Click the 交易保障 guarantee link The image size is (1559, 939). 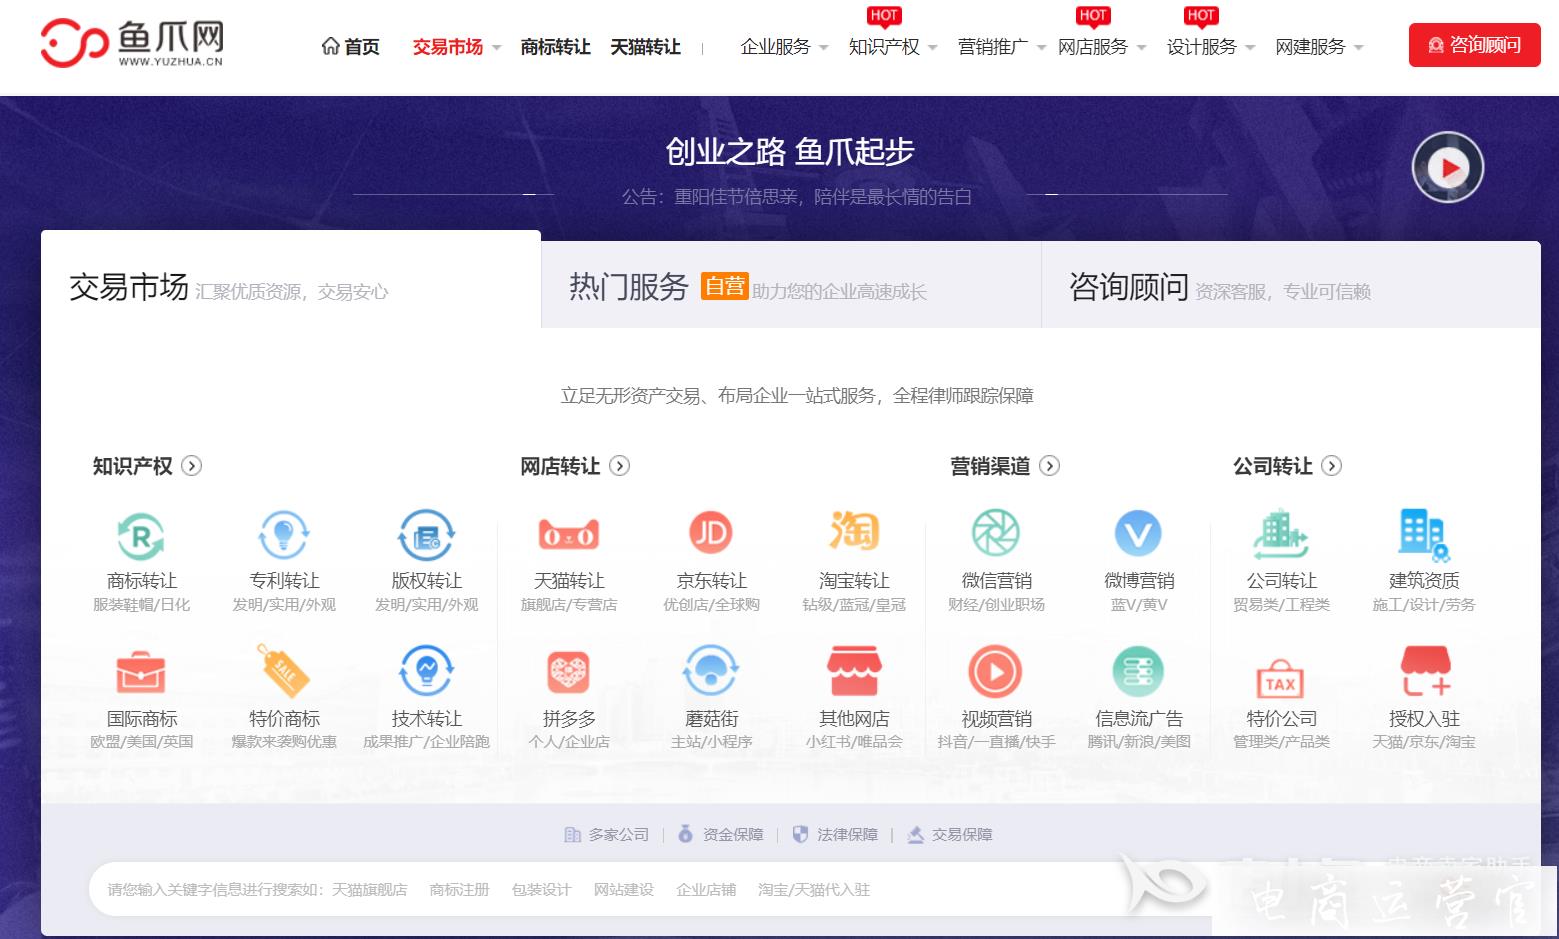tap(950, 834)
